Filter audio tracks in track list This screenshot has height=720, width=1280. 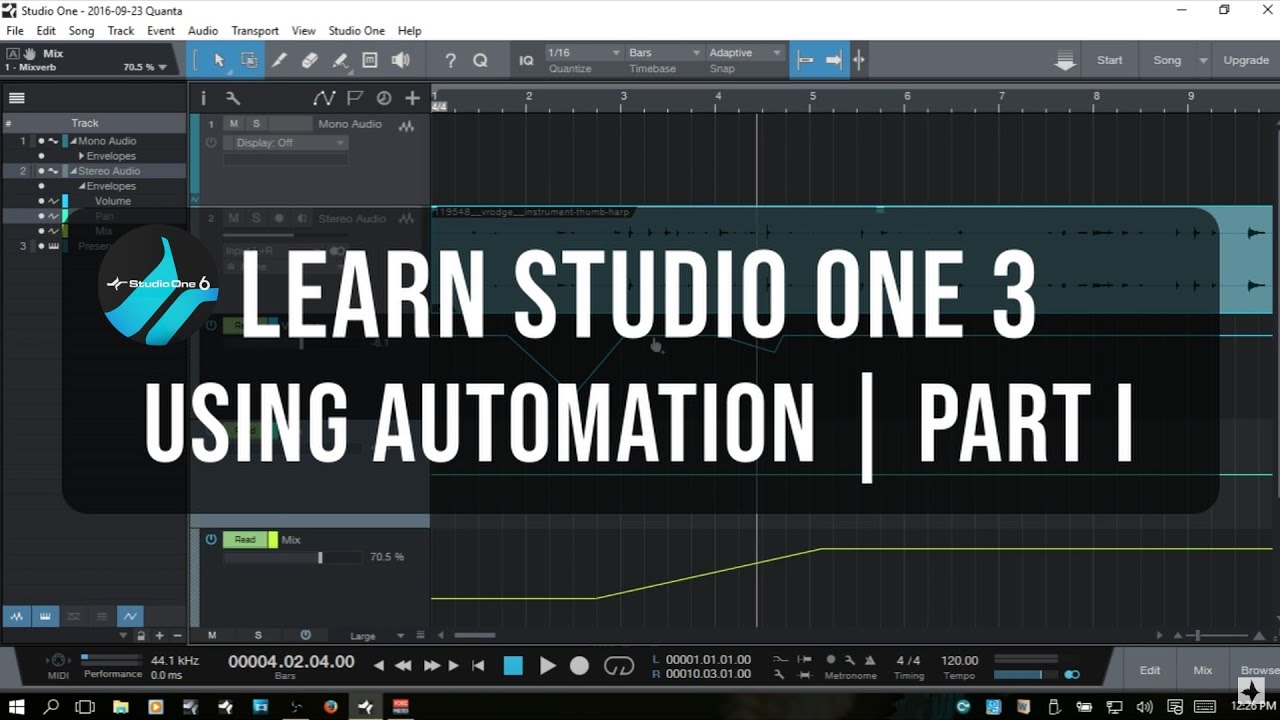16,617
